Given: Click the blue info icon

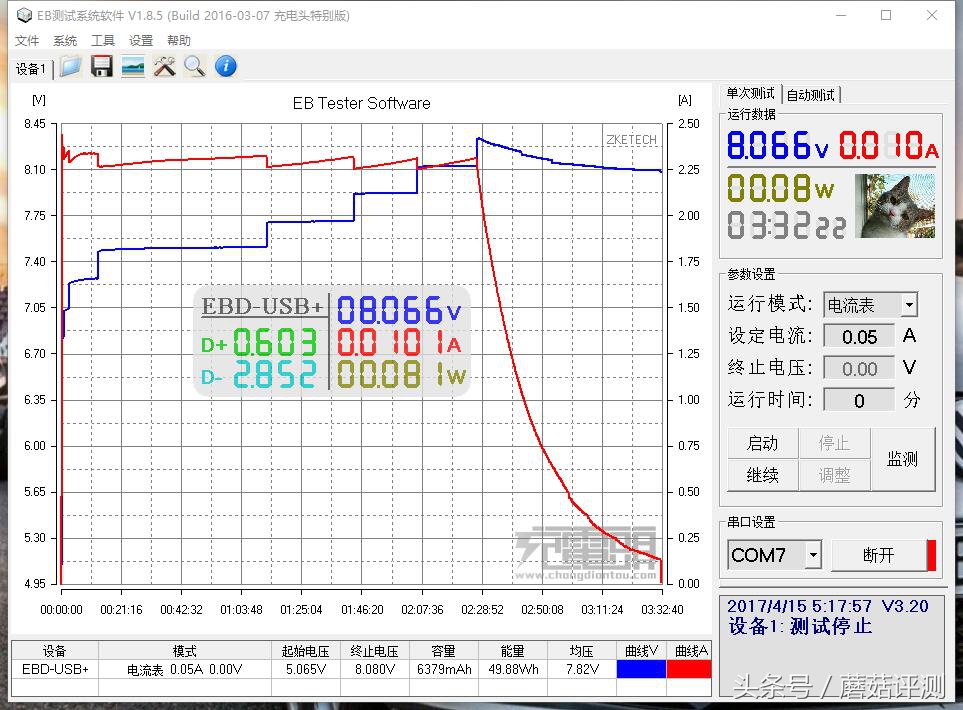Looking at the screenshot, I should [x=226, y=67].
